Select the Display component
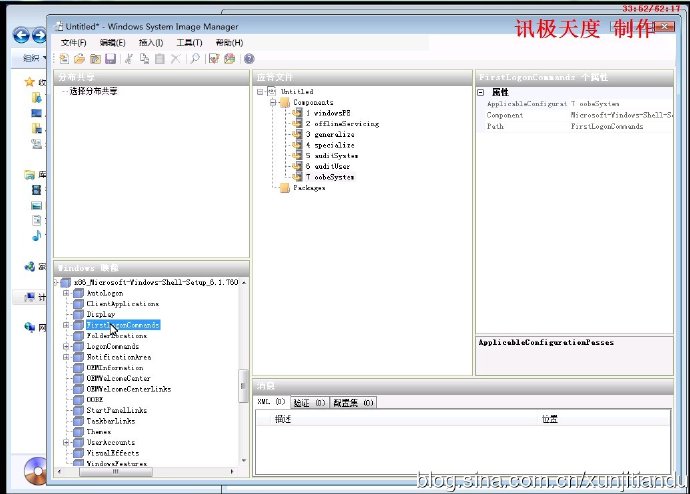Viewport: 690px width, 494px height. pos(101,314)
